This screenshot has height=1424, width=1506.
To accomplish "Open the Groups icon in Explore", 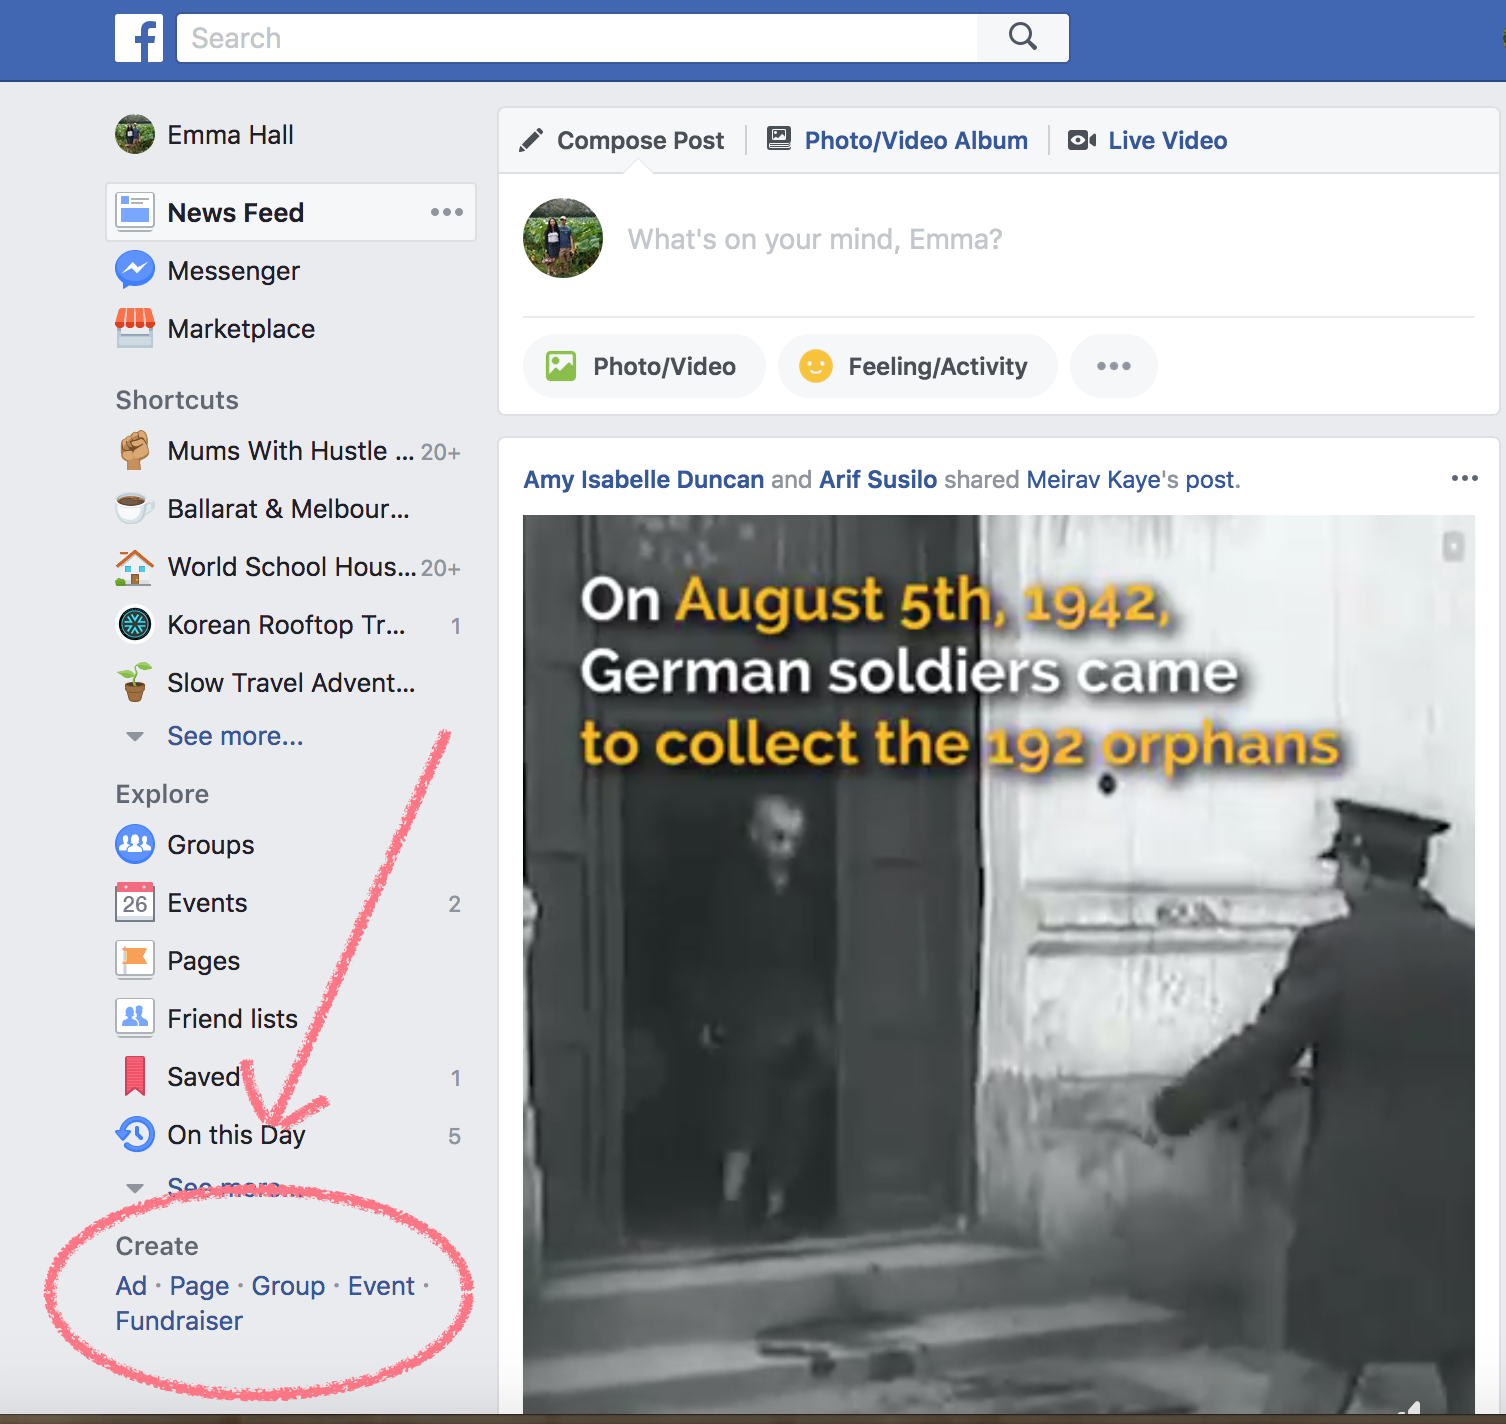I will click(135, 844).
